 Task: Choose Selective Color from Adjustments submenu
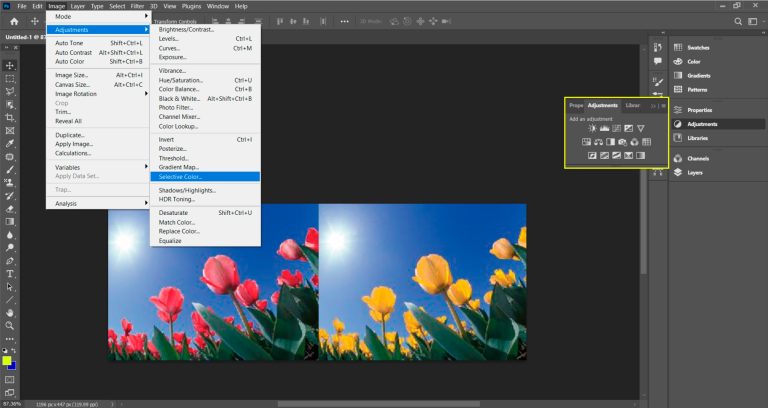point(182,176)
